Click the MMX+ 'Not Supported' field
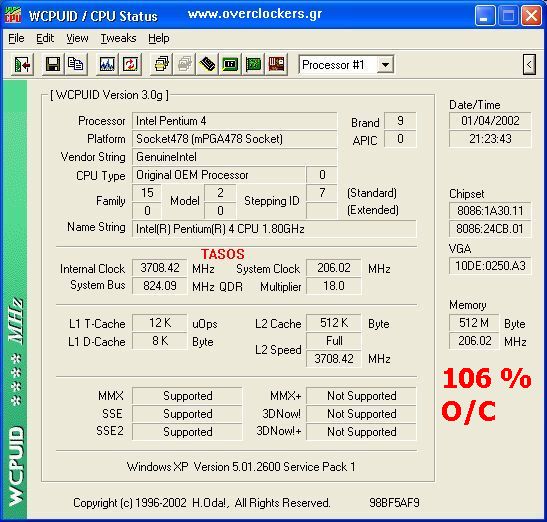 [x=361, y=396]
